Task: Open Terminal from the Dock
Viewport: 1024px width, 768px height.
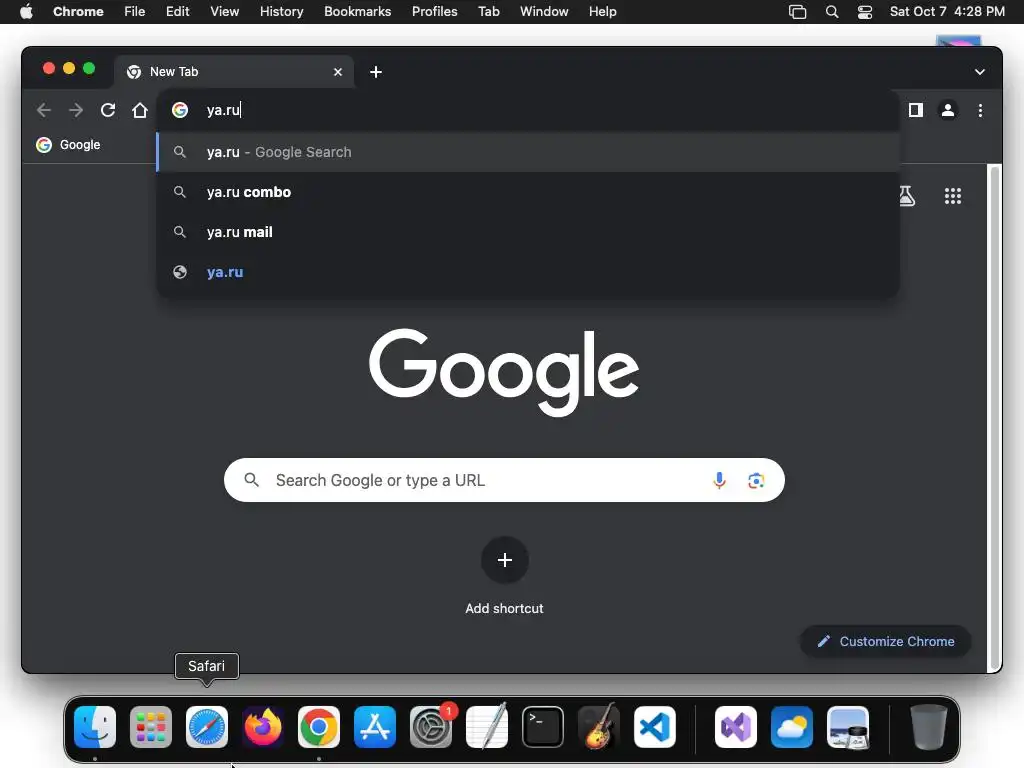Action: tap(543, 727)
